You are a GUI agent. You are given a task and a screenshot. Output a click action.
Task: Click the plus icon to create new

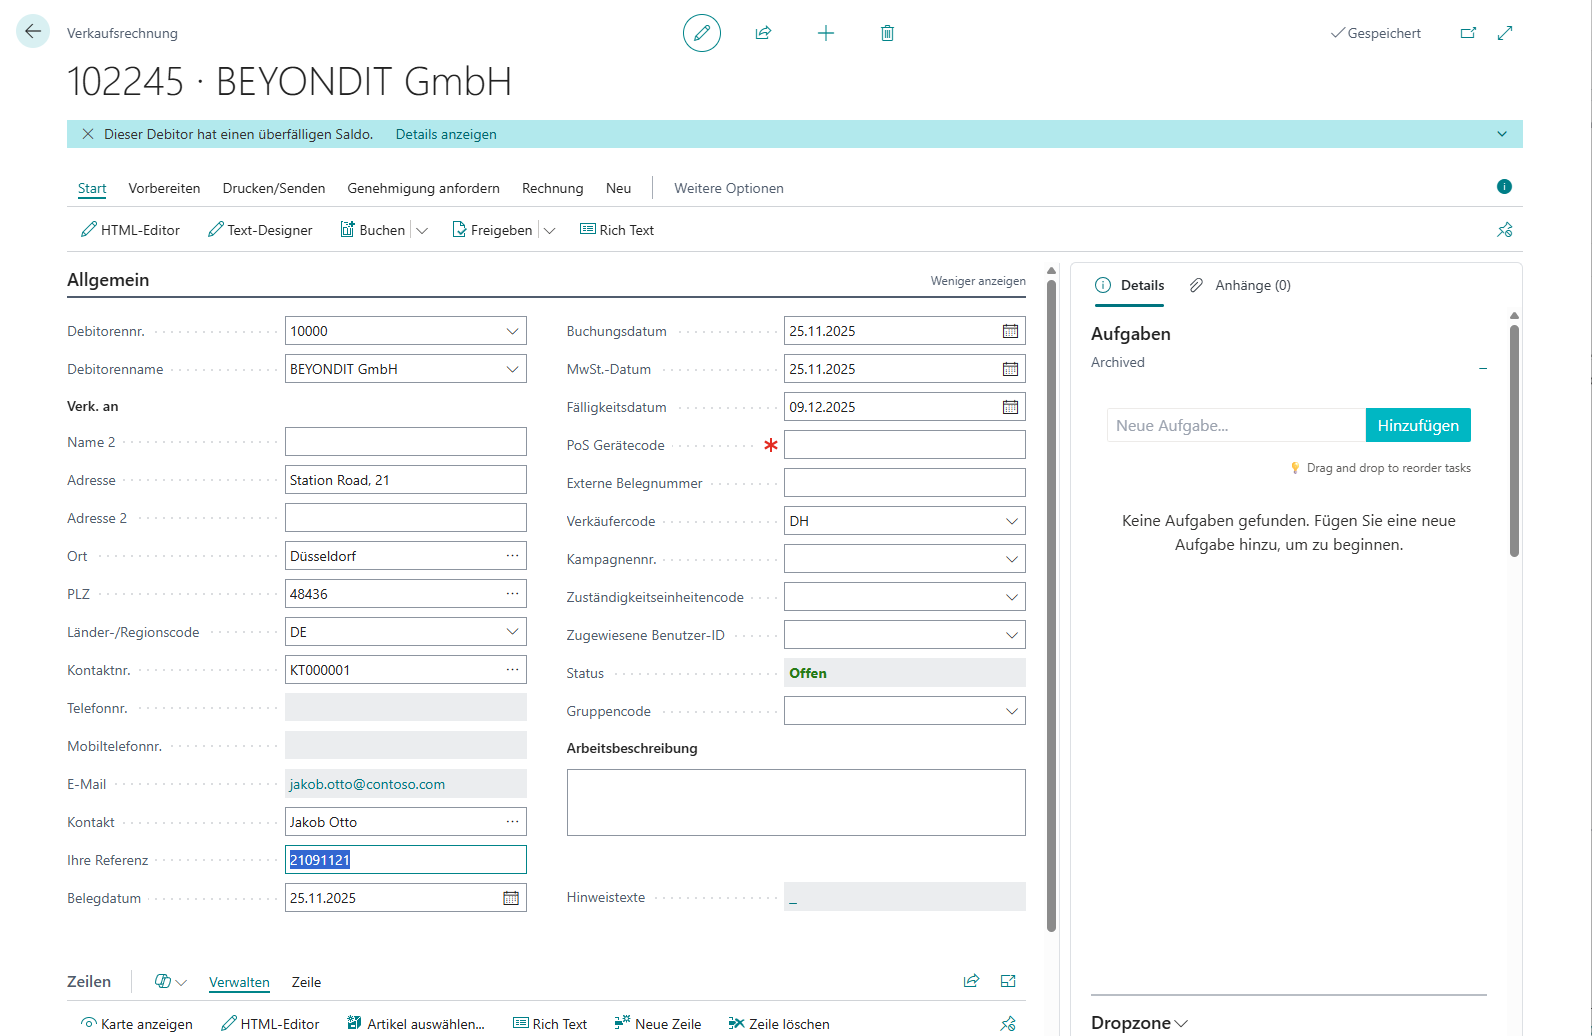(825, 33)
